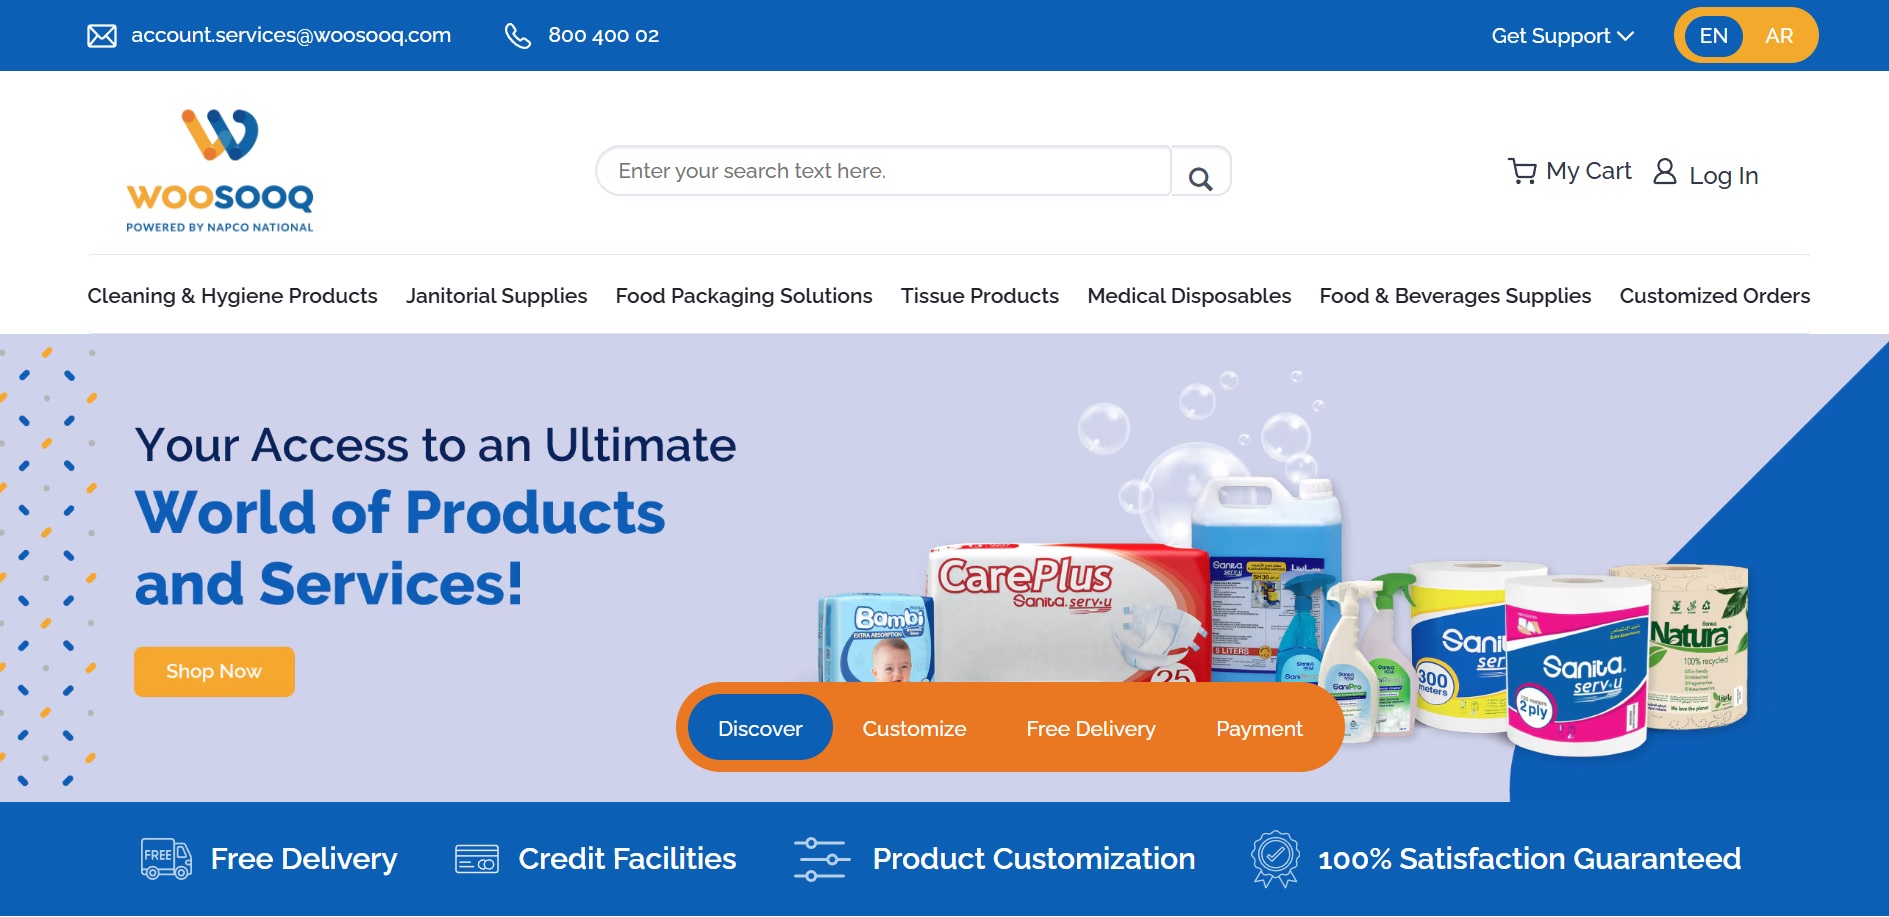This screenshot has height=917, width=1889.
Task: Click the Product Customization sliders icon
Action: tap(821, 859)
